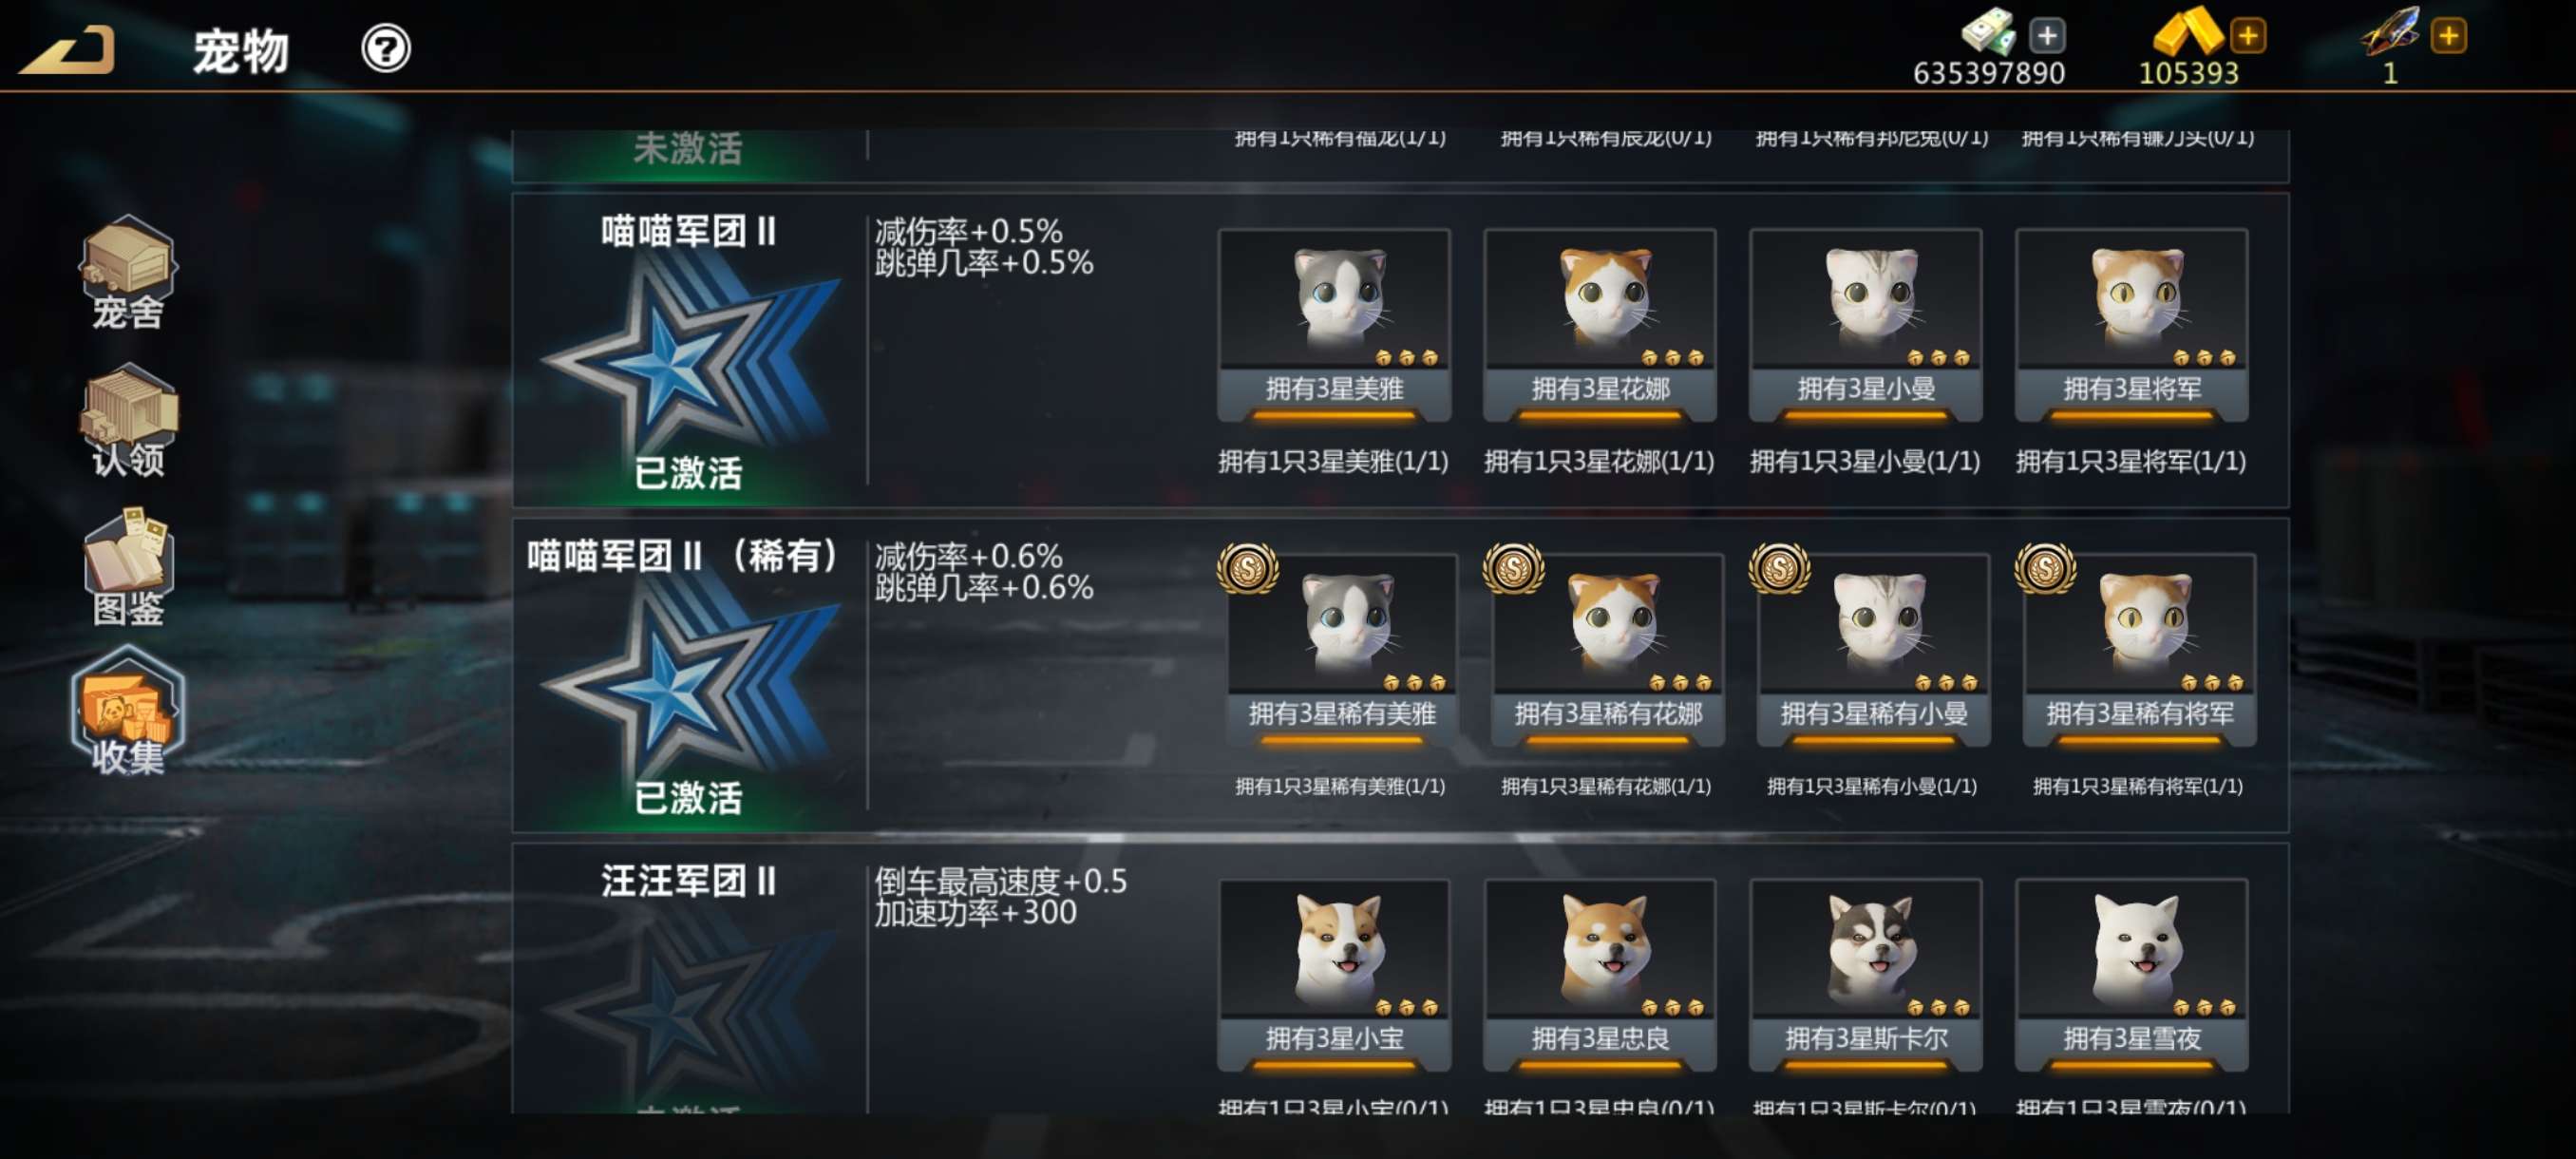Tap the back arrow icon
This screenshot has width=2576, height=1159.
point(67,50)
